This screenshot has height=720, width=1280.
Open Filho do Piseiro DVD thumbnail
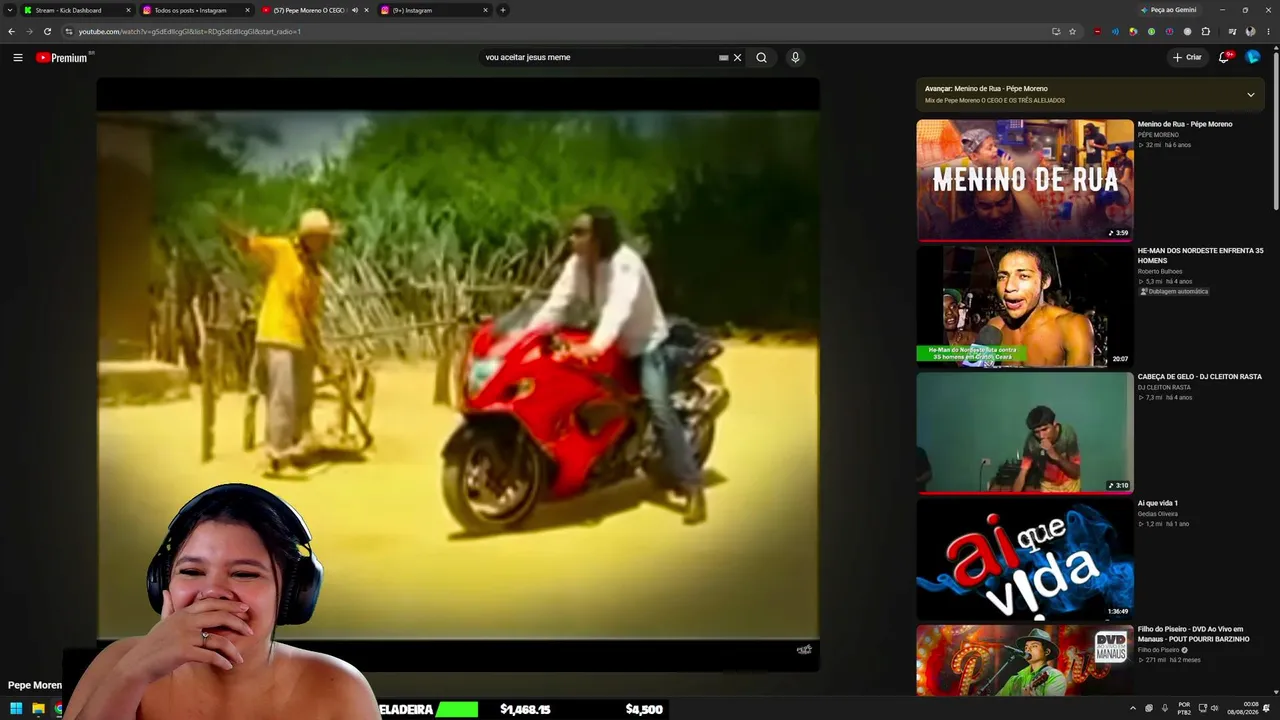point(1025,660)
